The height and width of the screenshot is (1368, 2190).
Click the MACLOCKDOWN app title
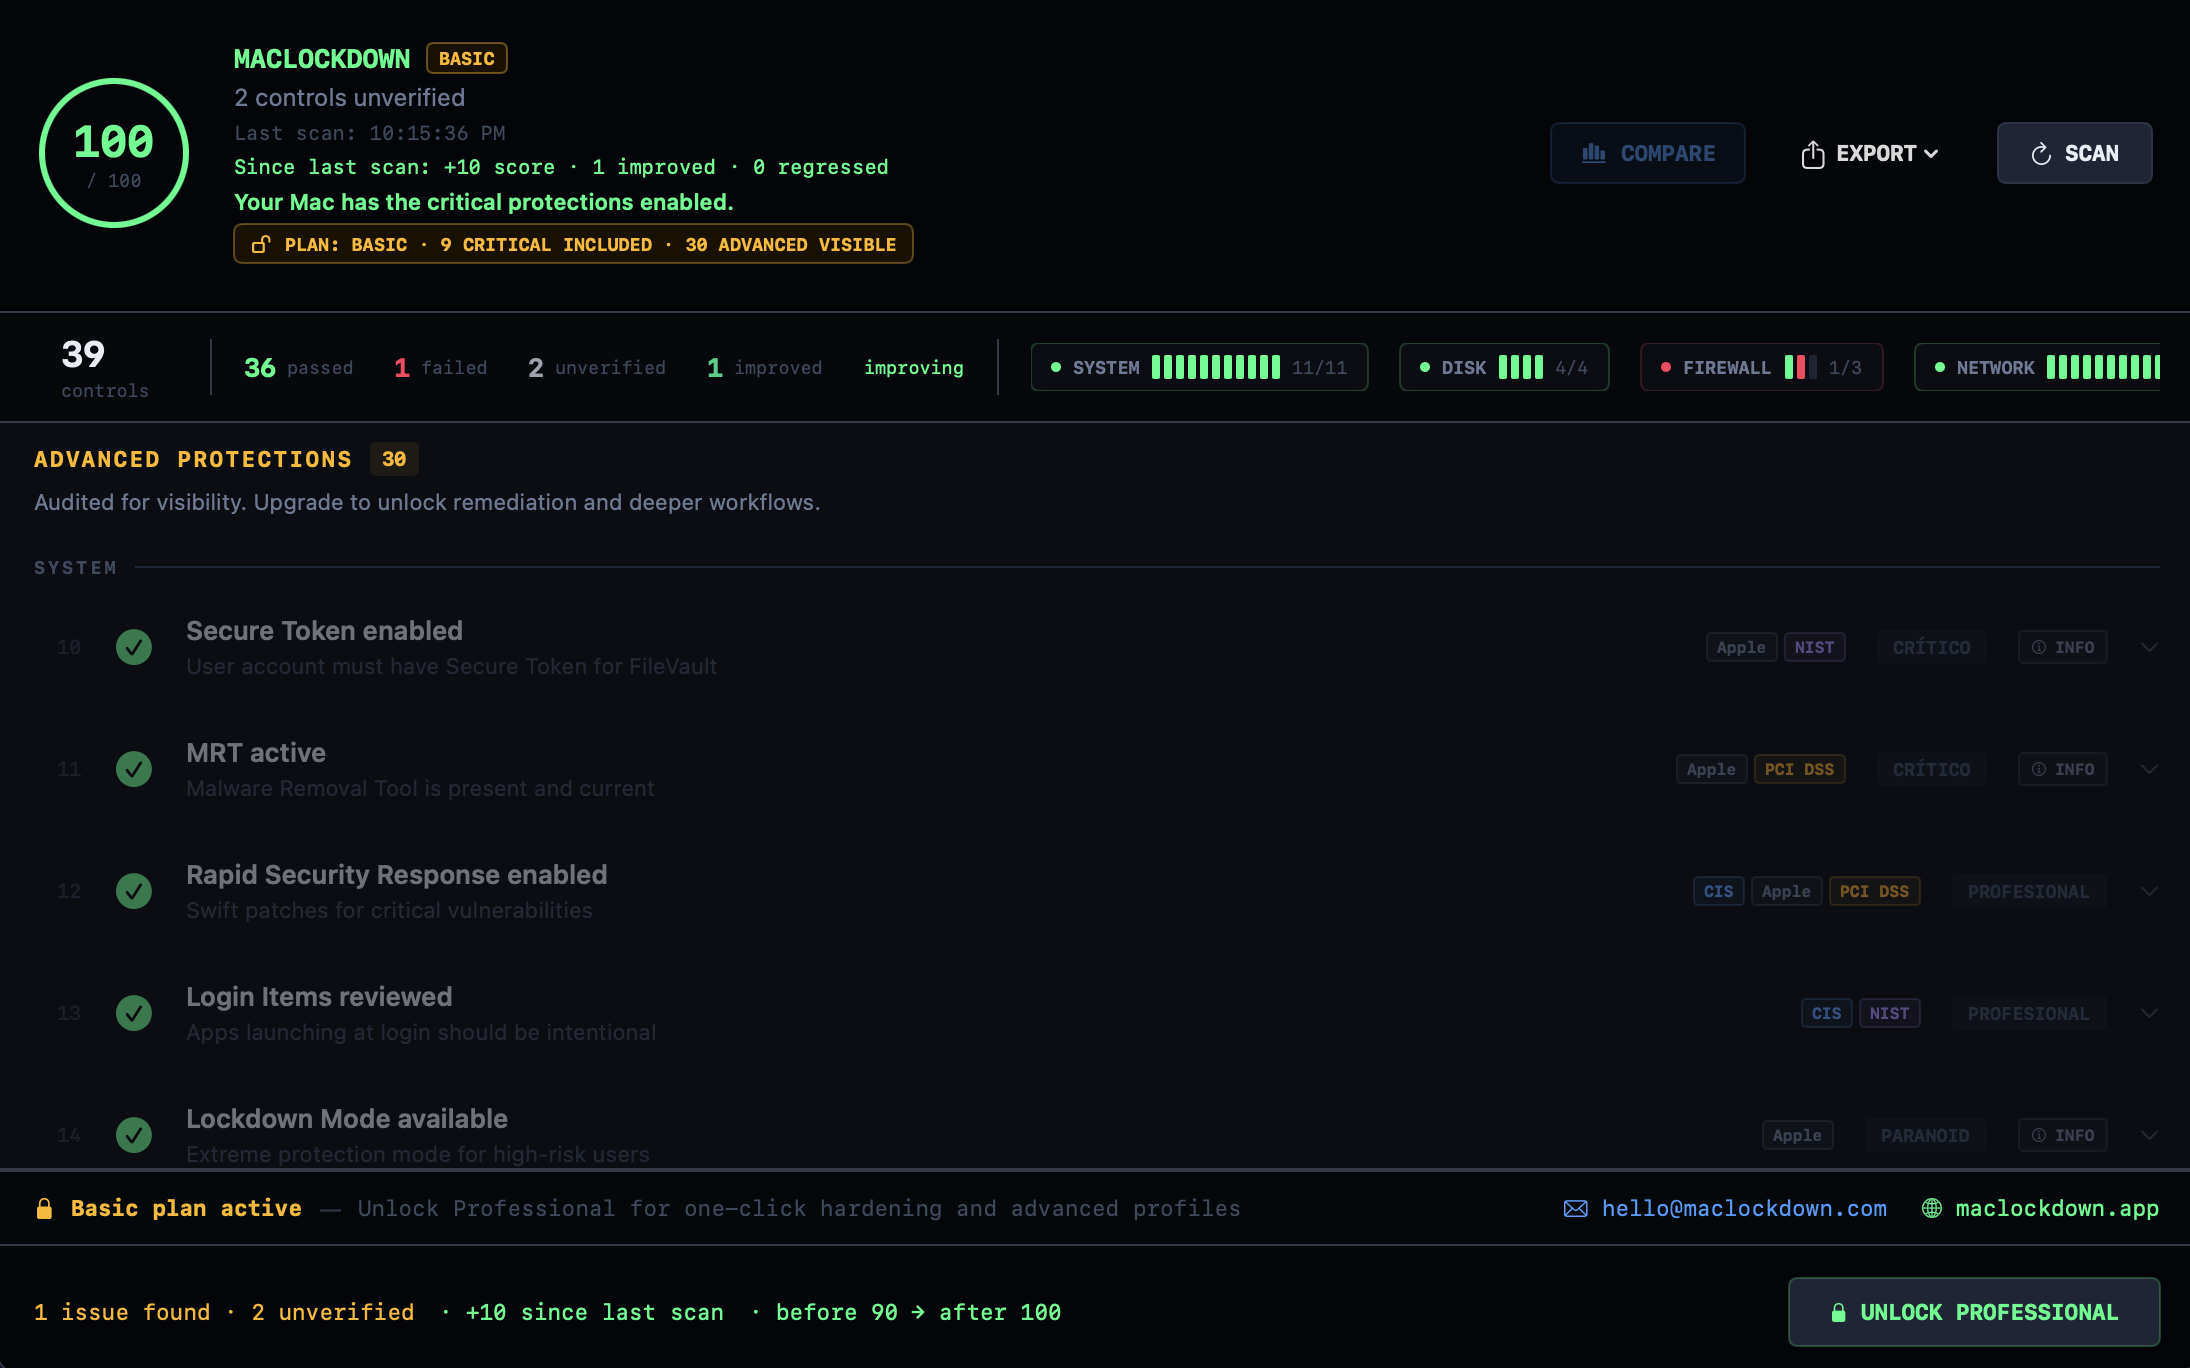click(x=321, y=59)
